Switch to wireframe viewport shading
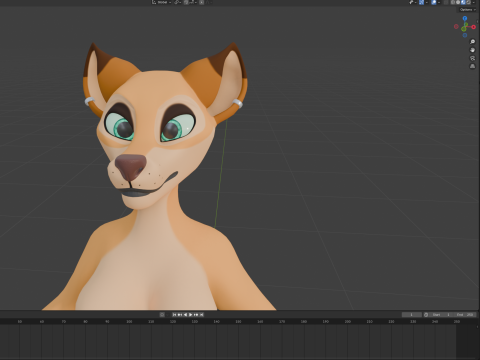The image size is (480, 360). point(453,2)
